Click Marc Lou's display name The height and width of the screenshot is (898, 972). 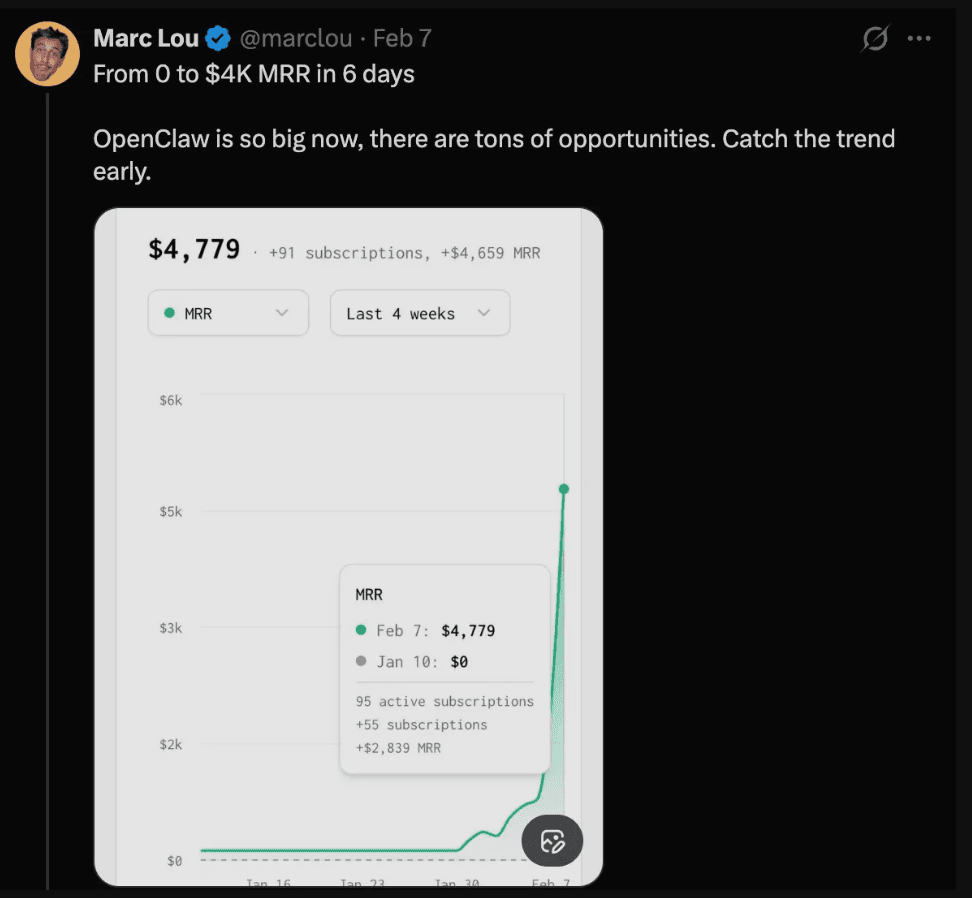click(x=145, y=38)
